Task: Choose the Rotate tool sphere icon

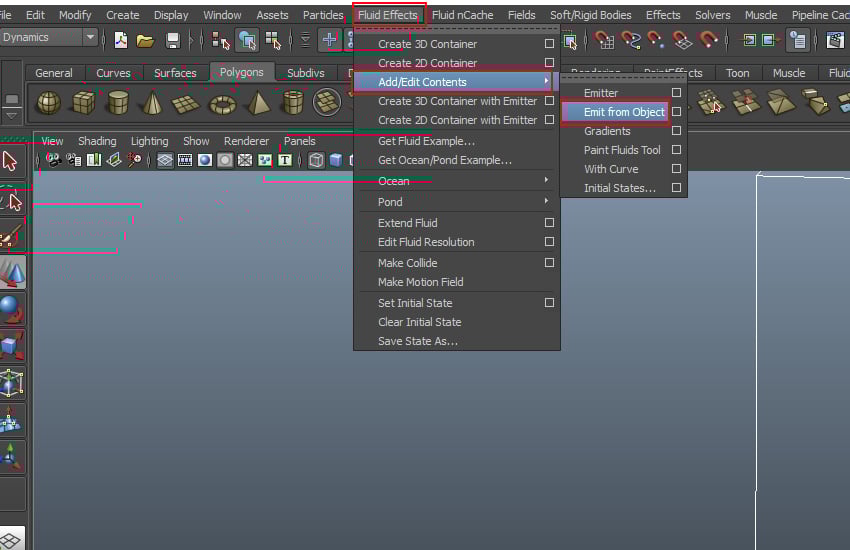Action: click(12, 309)
